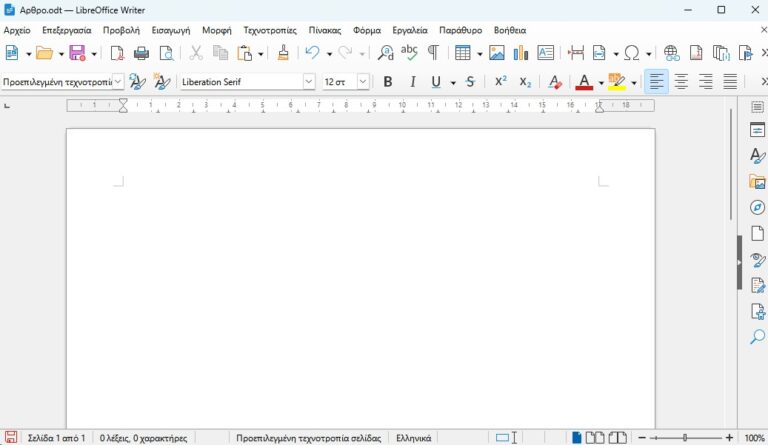Toggle Bold formatting

[x=387, y=82]
